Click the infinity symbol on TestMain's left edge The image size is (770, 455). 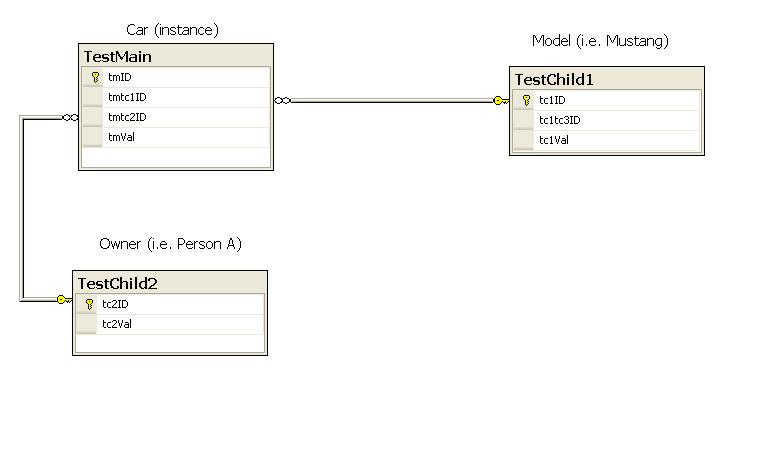pyautogui.click(x=70, y=117)
